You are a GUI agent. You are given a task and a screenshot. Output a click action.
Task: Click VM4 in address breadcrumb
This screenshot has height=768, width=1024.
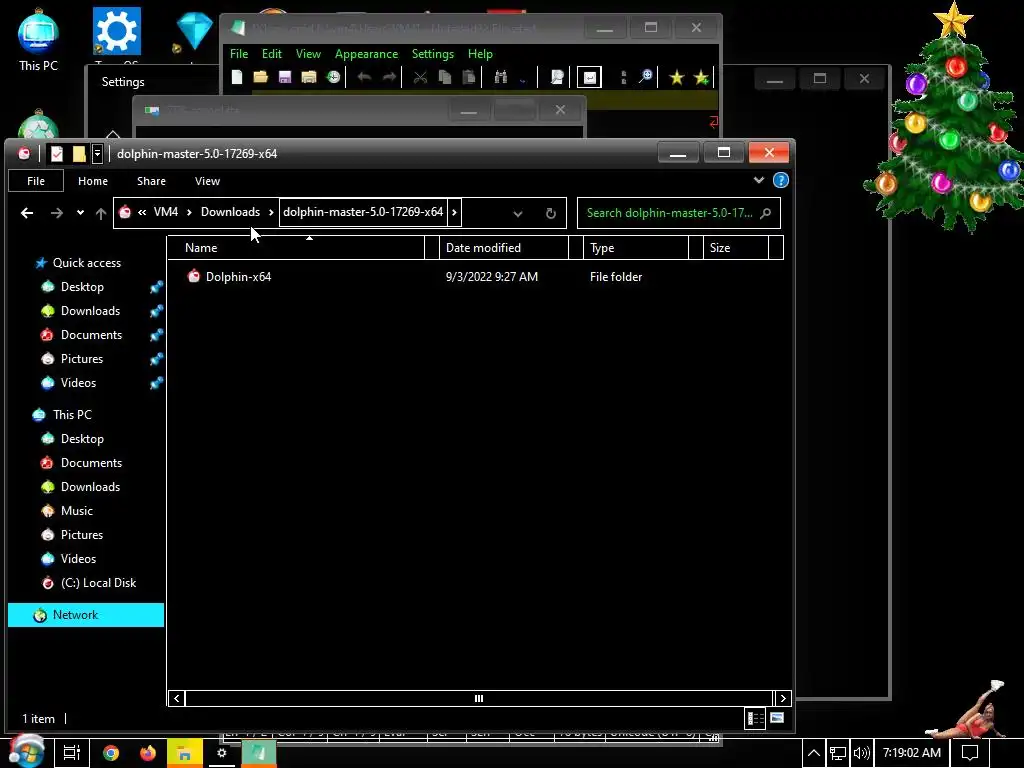coord(166,212)
